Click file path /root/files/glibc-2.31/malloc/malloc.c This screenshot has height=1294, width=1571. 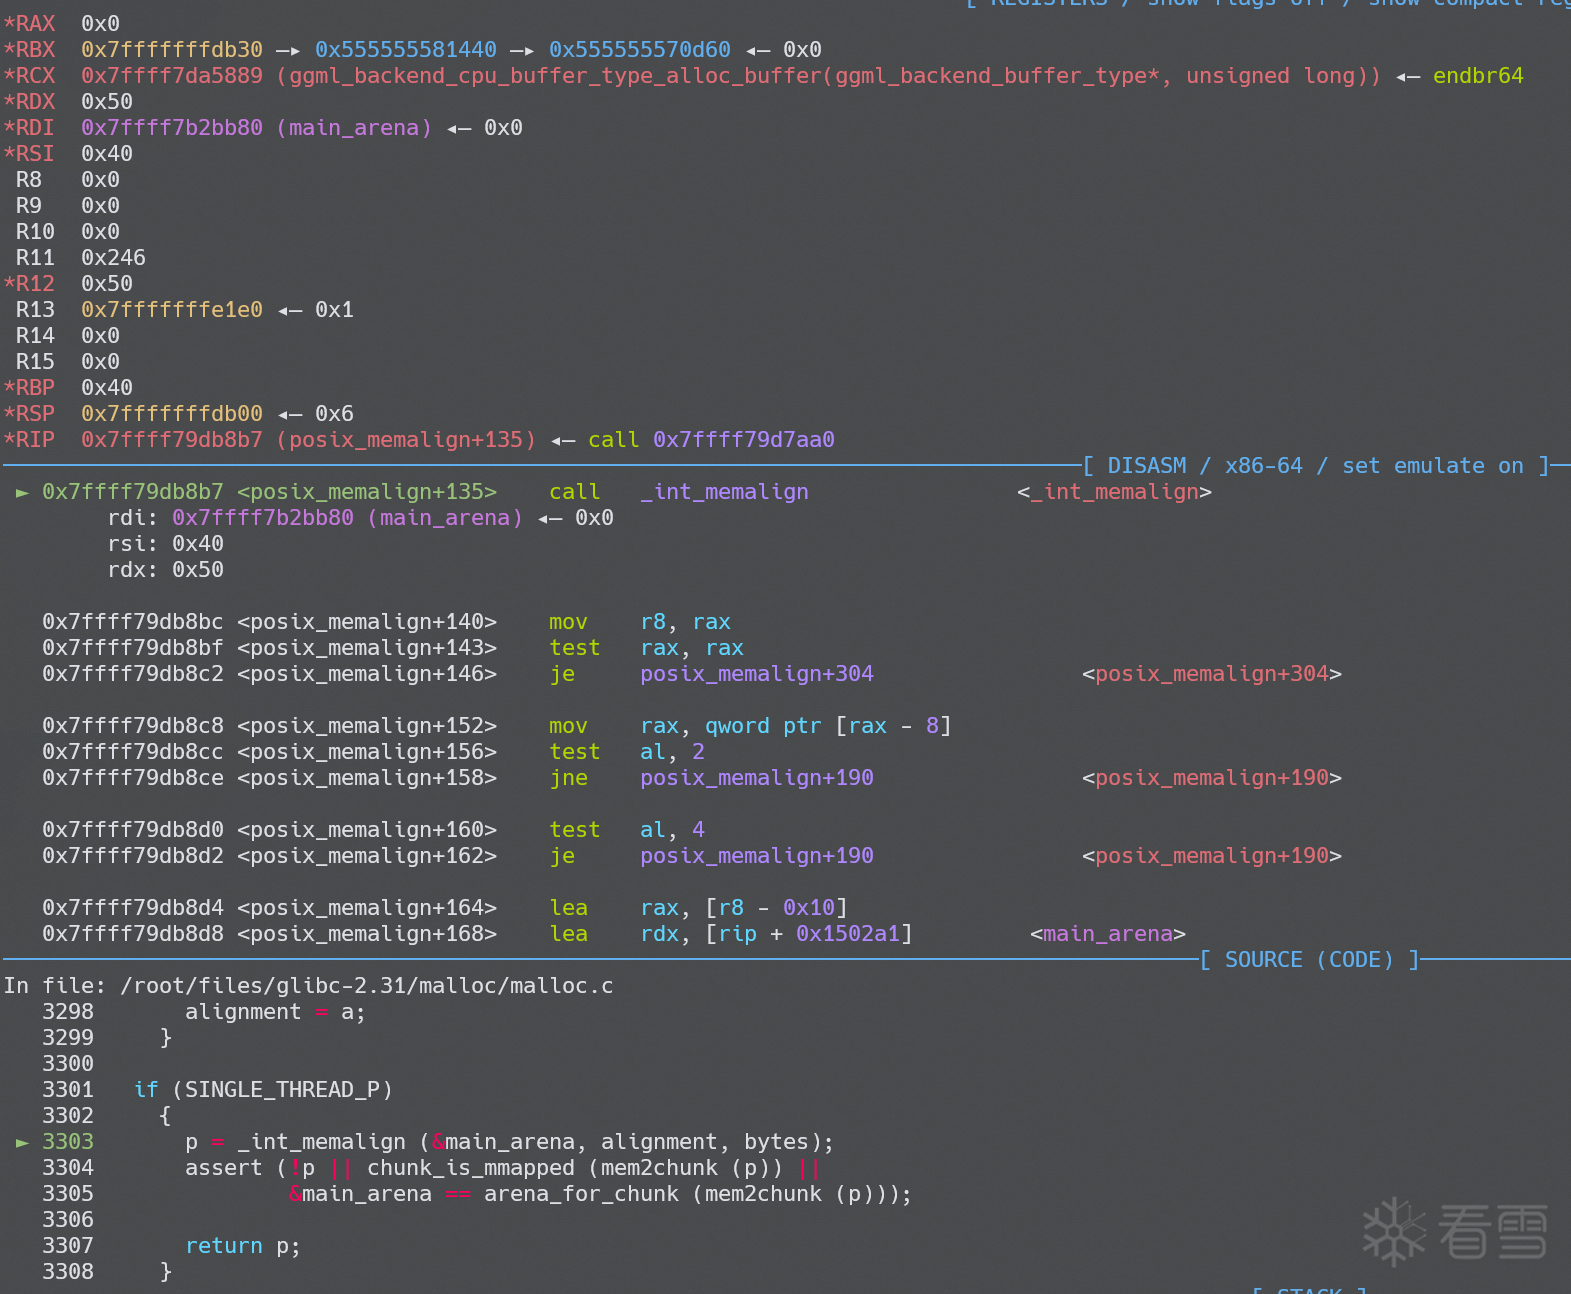pos(367,985)
